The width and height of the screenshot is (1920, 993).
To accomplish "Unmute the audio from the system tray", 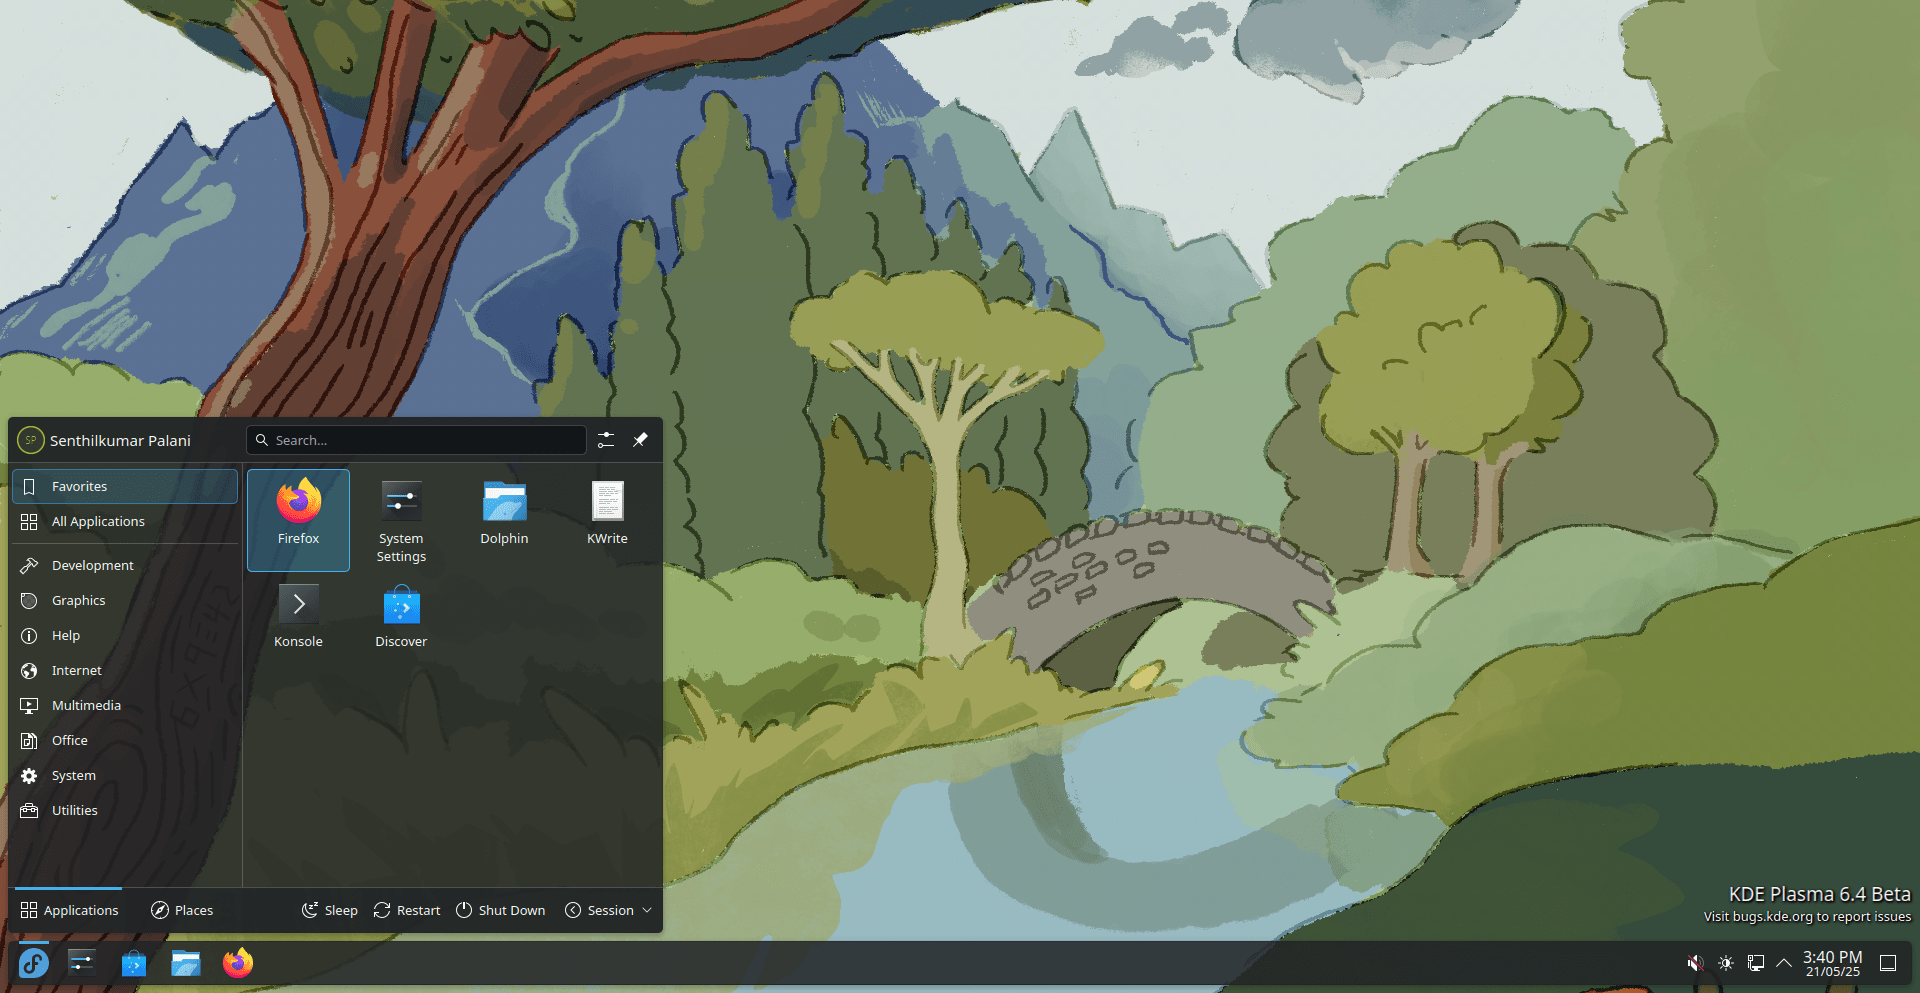I will (x=1694, y=963).
